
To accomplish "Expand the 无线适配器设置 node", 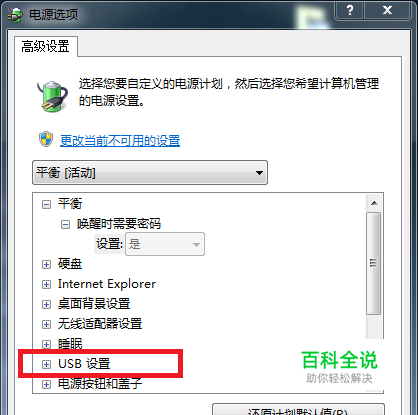I will coord(47,324).
